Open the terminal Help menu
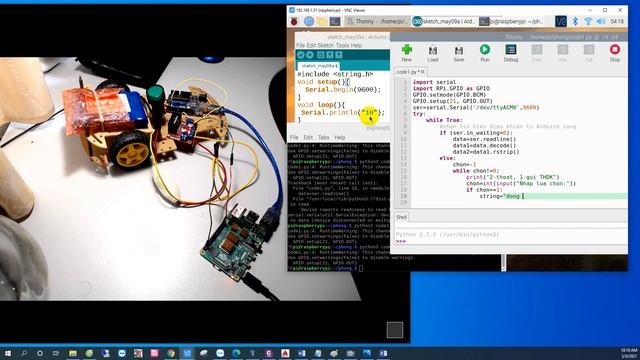Image resolution: width=640 pixels, height=360 pixels. (340, 138)
